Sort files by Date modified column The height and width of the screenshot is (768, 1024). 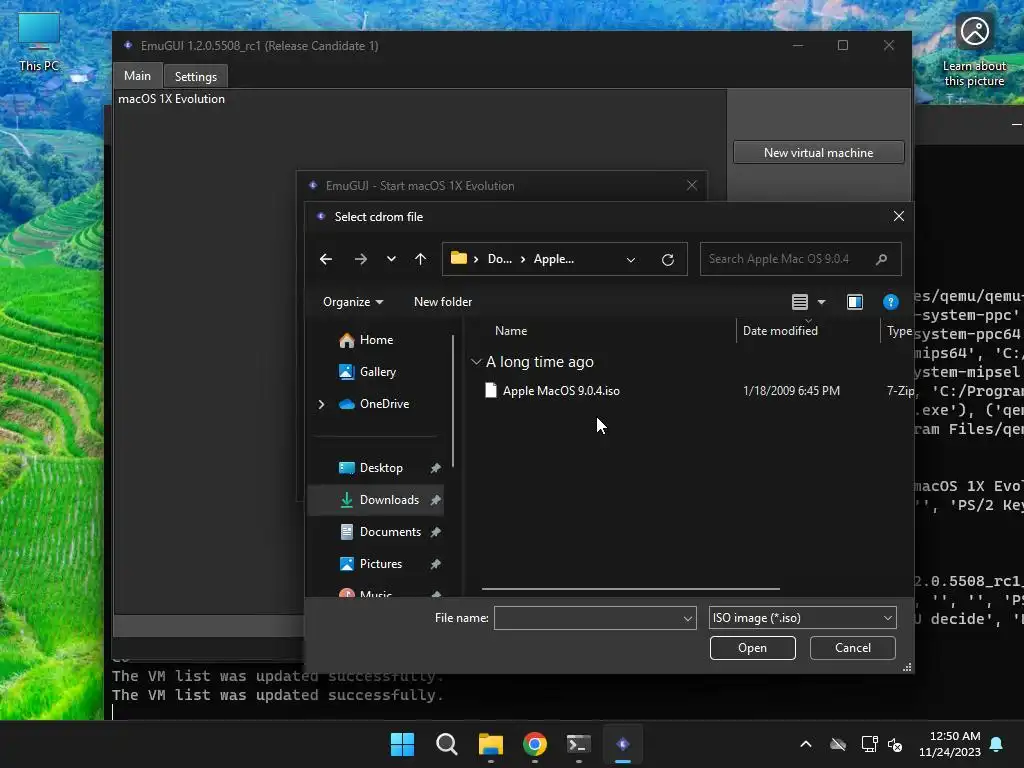pos(780,330)
